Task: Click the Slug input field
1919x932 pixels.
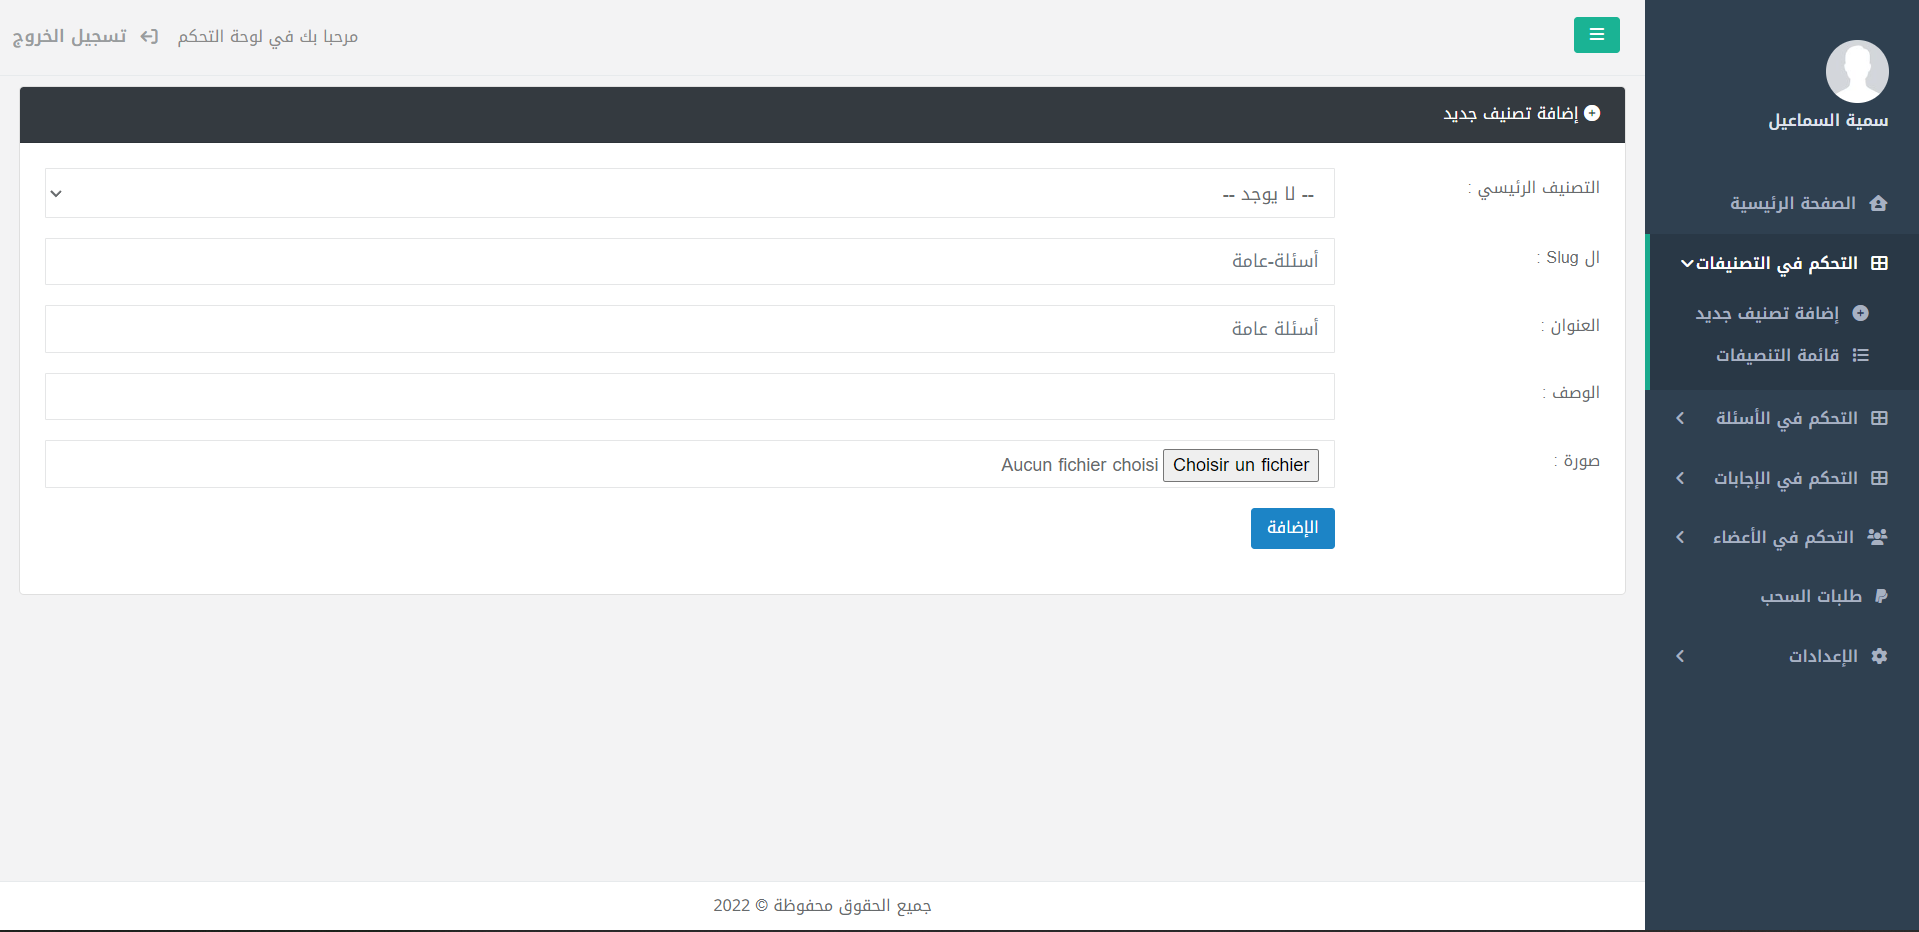Action: [x=690, y=261]
